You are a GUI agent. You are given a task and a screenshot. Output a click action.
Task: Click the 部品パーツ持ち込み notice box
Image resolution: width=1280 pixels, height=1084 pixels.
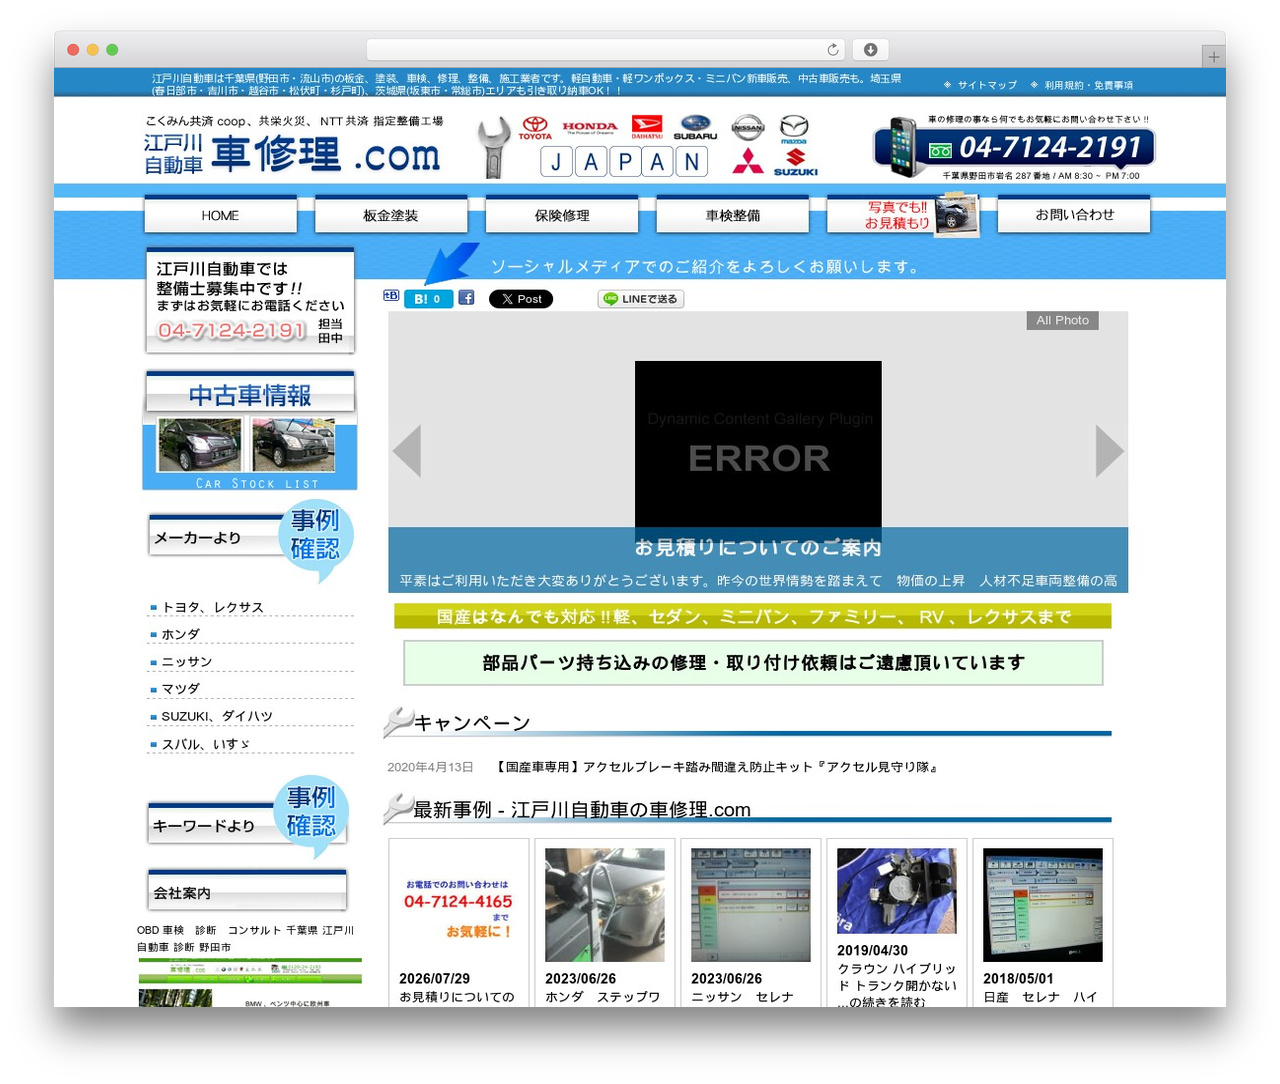753,663
